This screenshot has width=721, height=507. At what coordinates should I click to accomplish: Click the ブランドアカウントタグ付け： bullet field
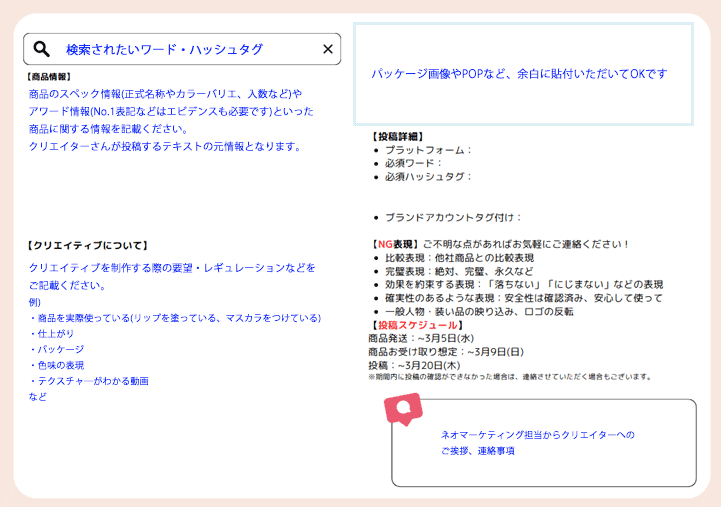(454, 217)
